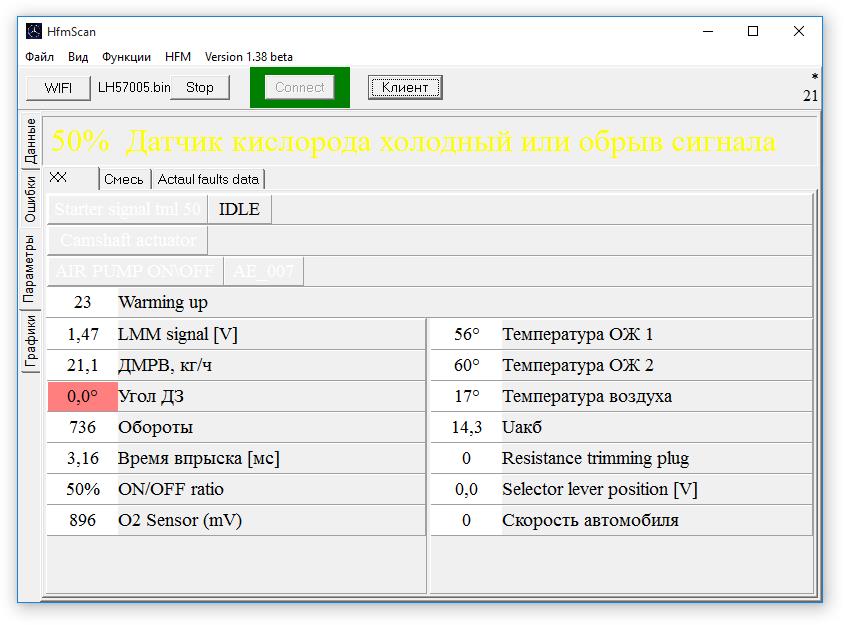This screenshot has height=625, width=844.
Task: Switch to the Параметры vertical tab
Action: (x=31, y=268)
